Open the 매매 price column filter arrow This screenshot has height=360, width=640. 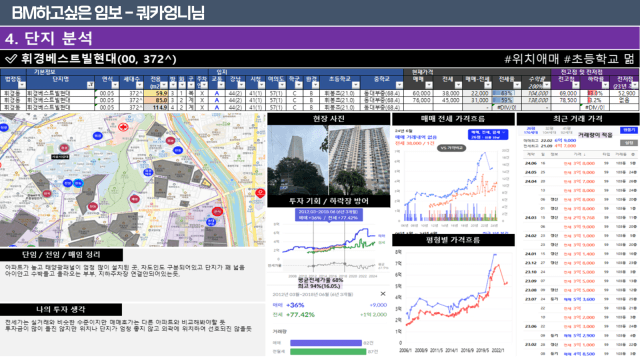coord(429,85)
